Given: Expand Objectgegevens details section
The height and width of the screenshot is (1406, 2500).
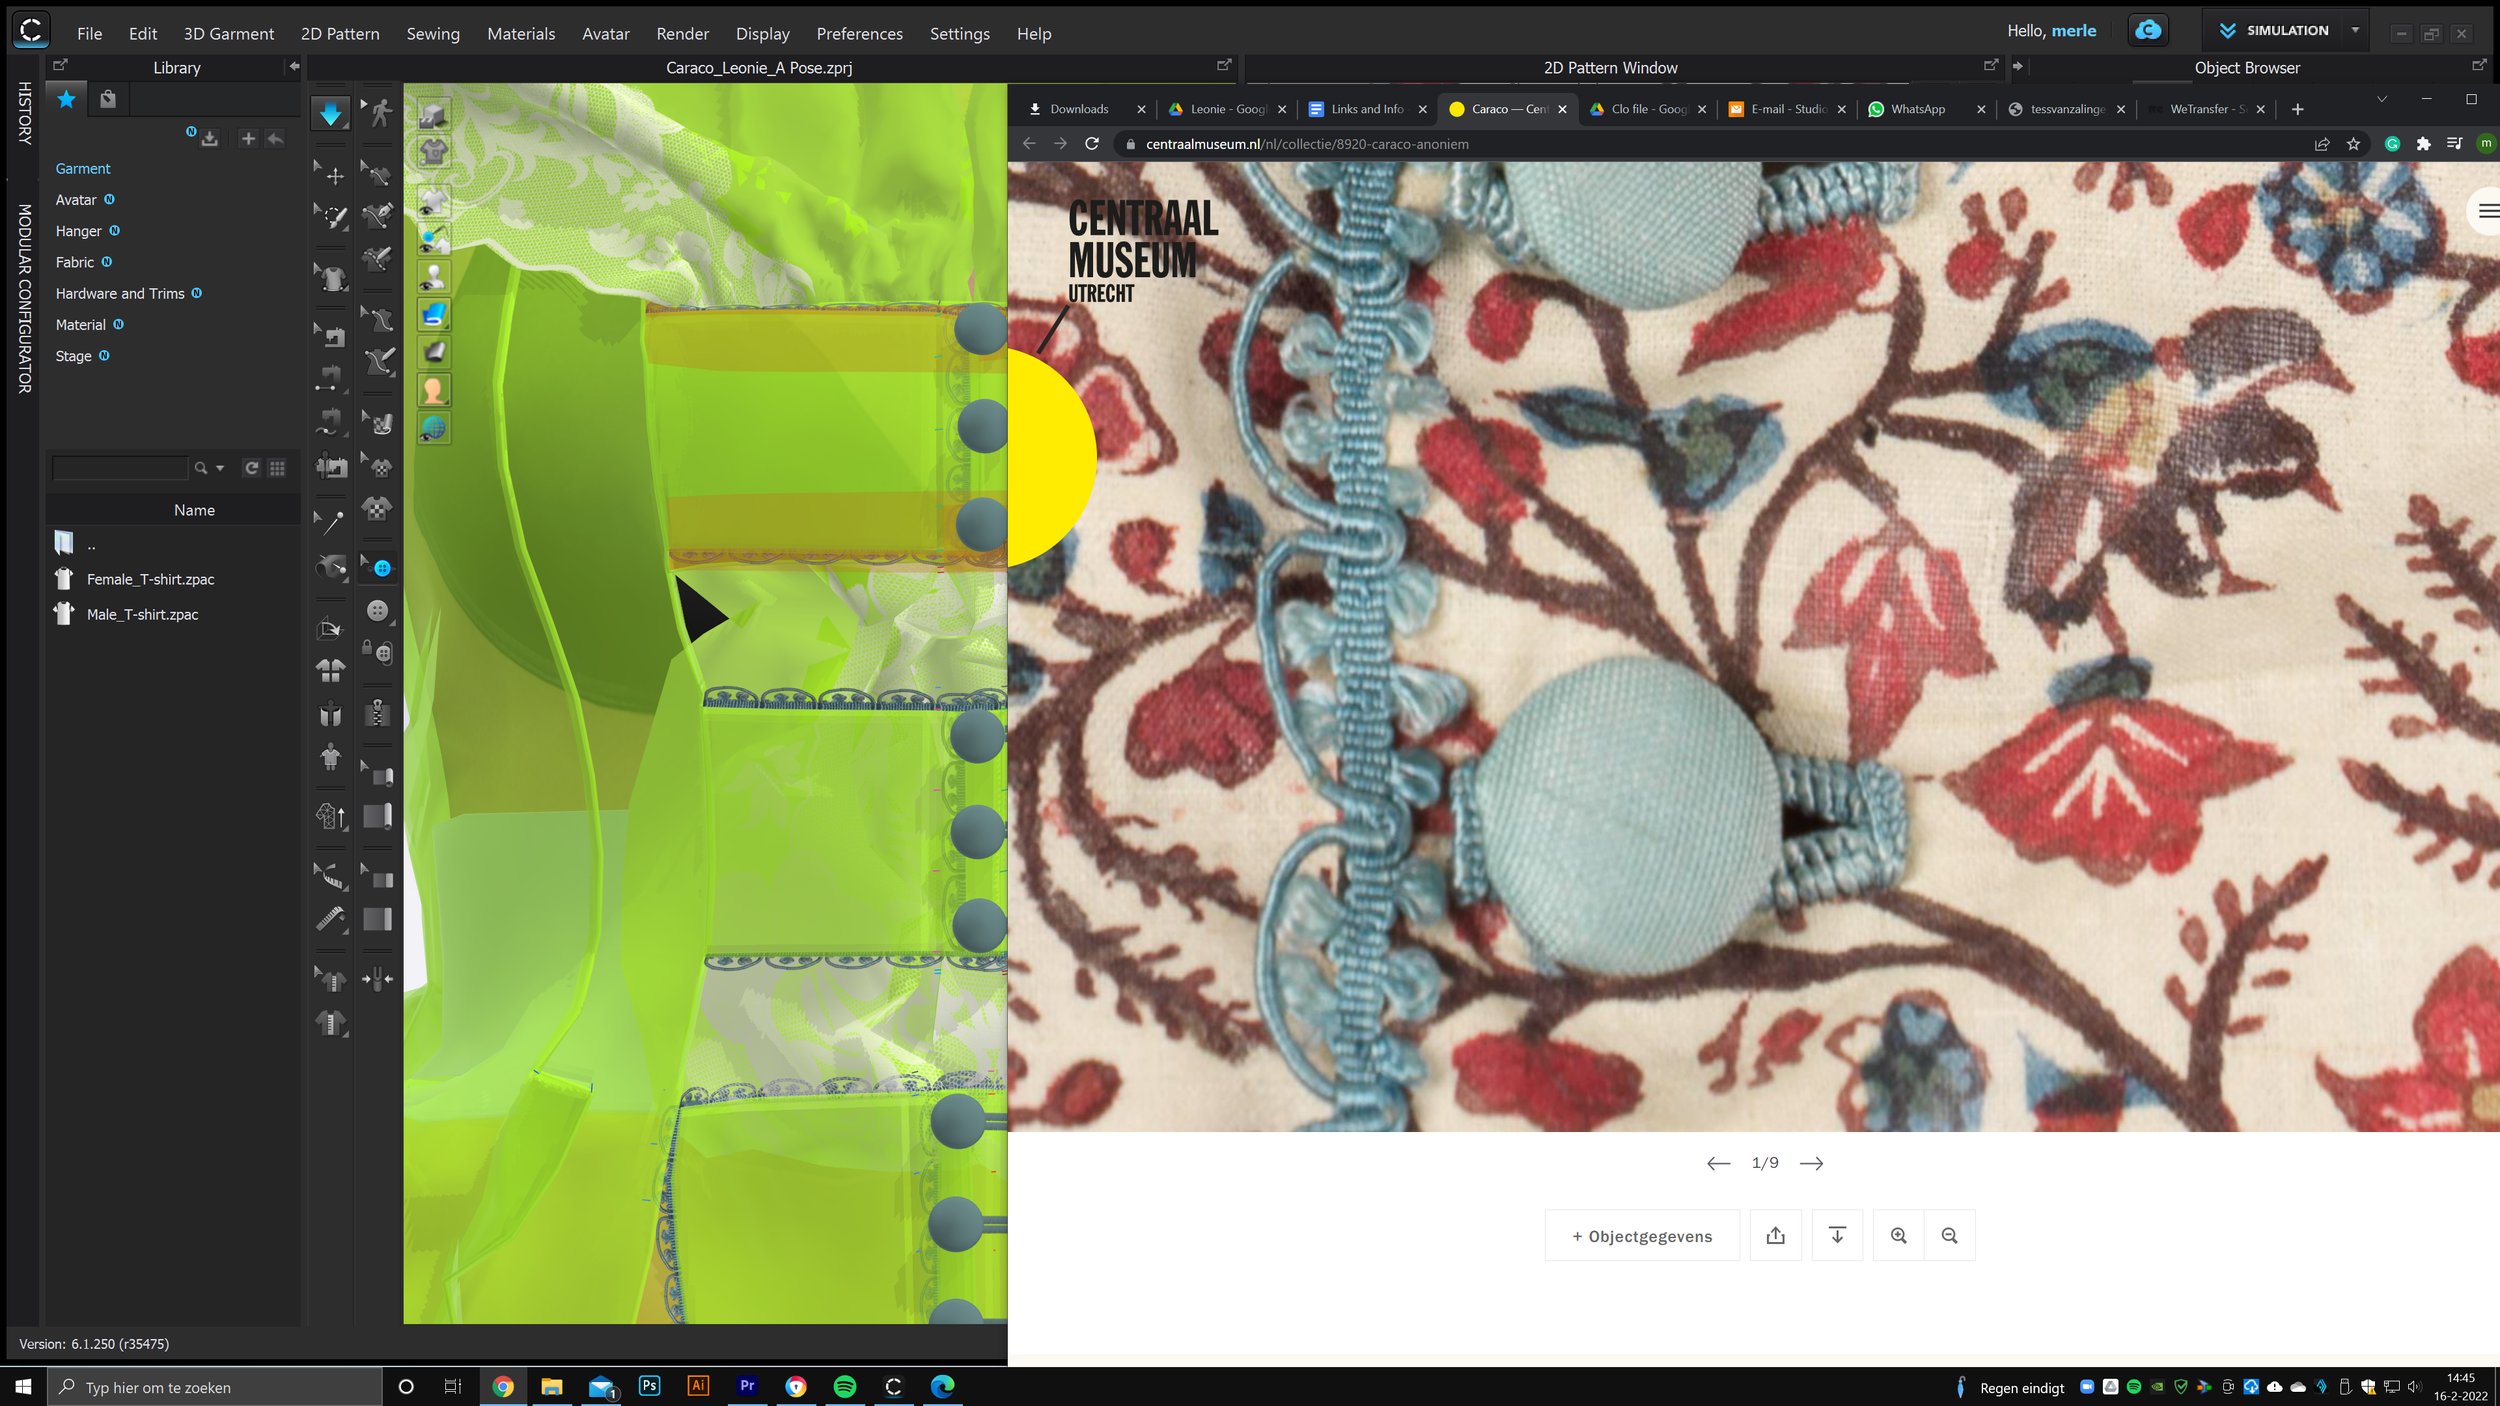Looking at the screenshot, I should [x=1642, y=1236].
